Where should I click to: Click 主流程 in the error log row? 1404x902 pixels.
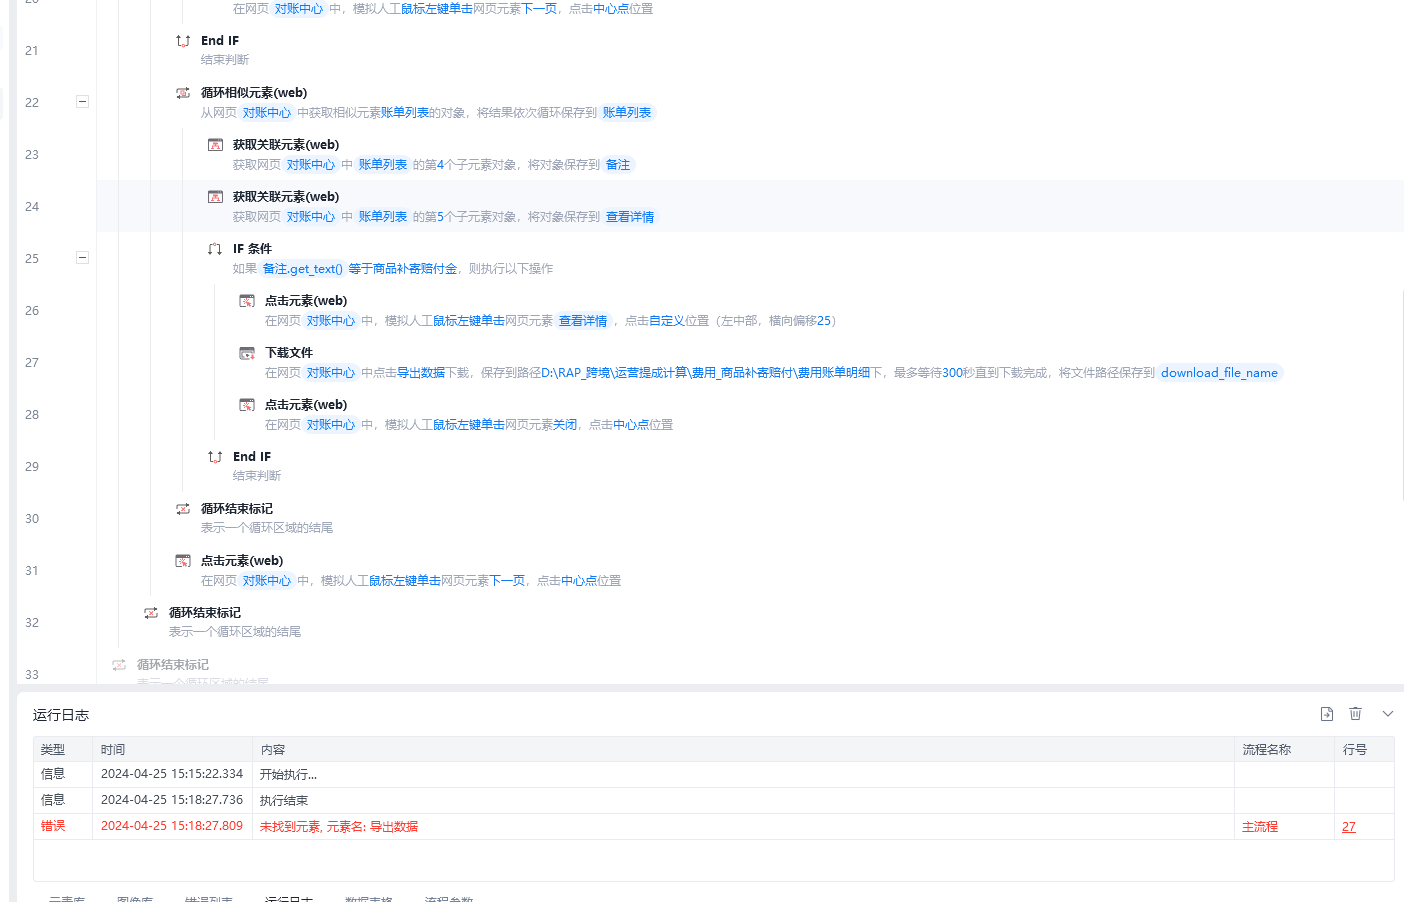pos(1260,827)
